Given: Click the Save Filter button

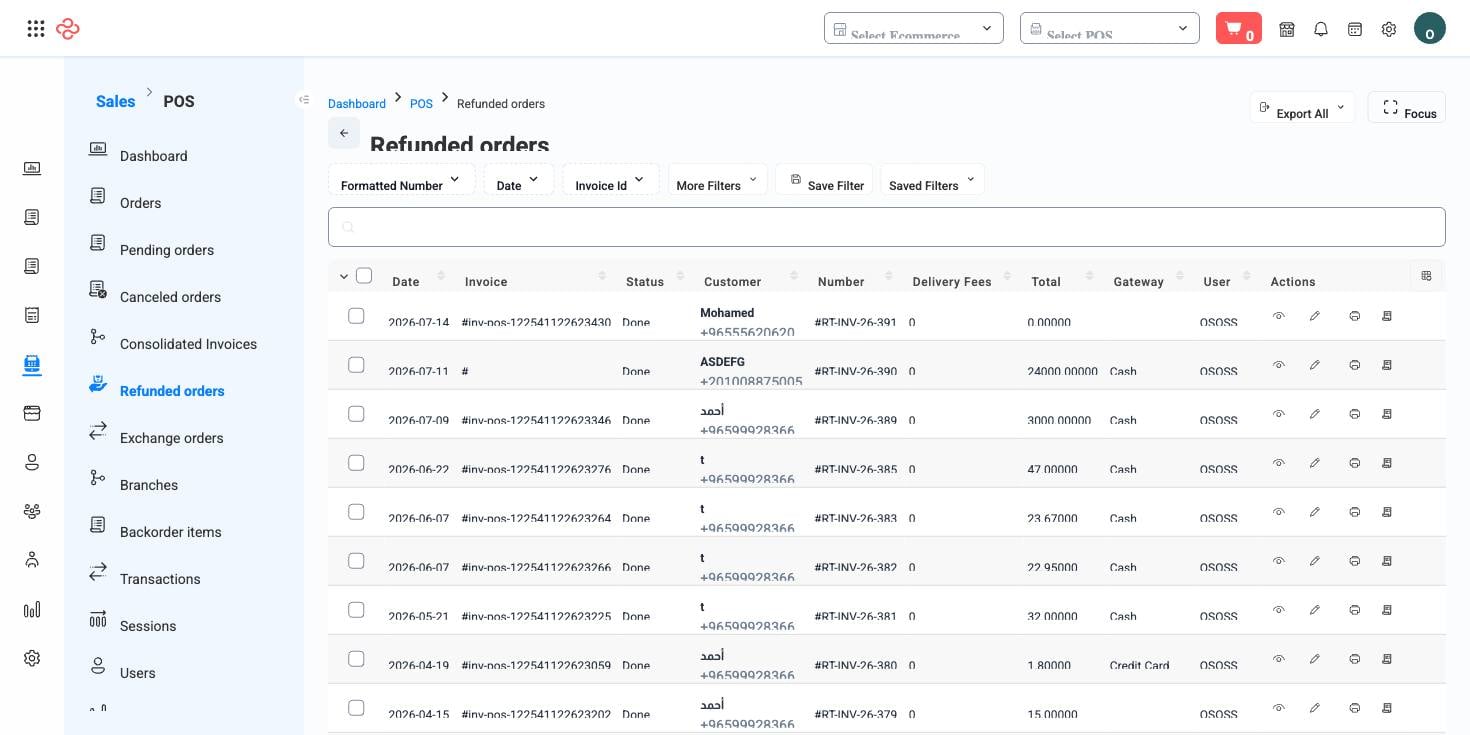Looking at the screenshot, I should pyautogui.click(x=824, y=180).
